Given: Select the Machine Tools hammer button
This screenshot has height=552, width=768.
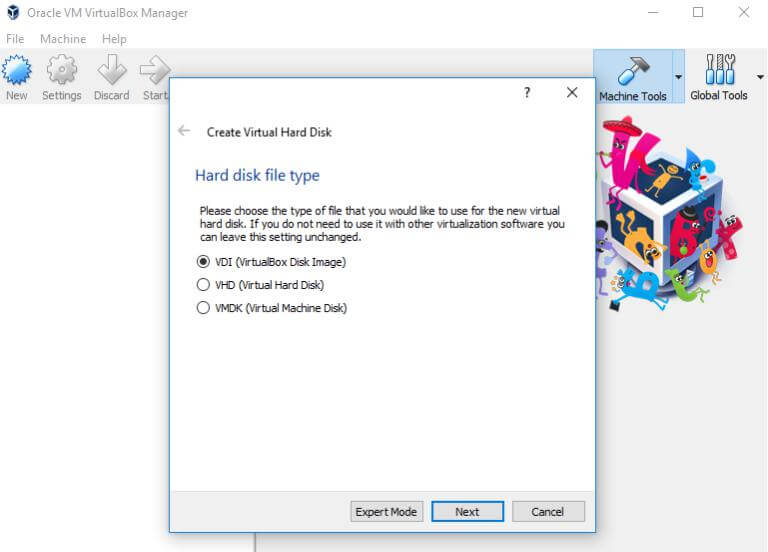Looking at the screenshot, I should pos(633,76).
